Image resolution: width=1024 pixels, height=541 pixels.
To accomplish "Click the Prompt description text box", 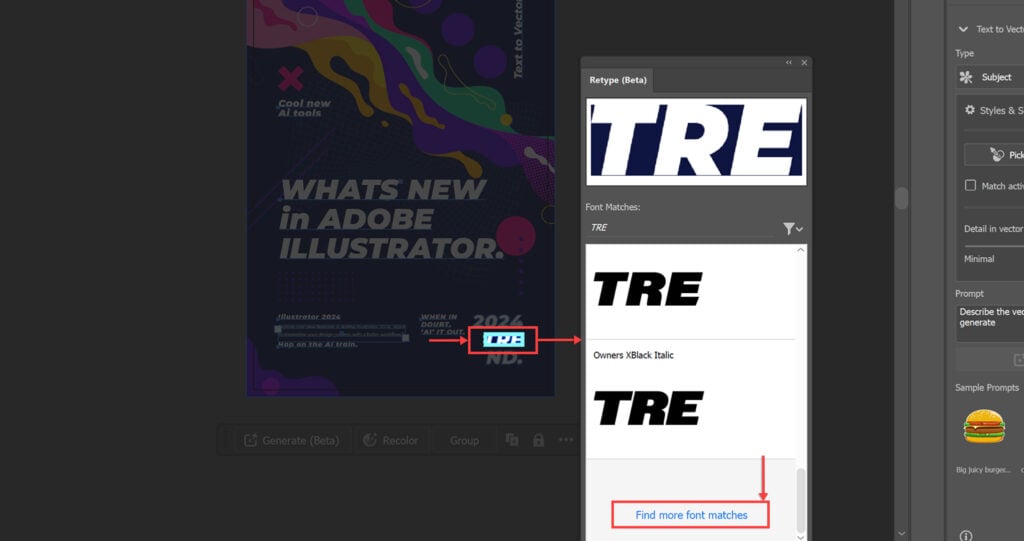I will point(990,323).
